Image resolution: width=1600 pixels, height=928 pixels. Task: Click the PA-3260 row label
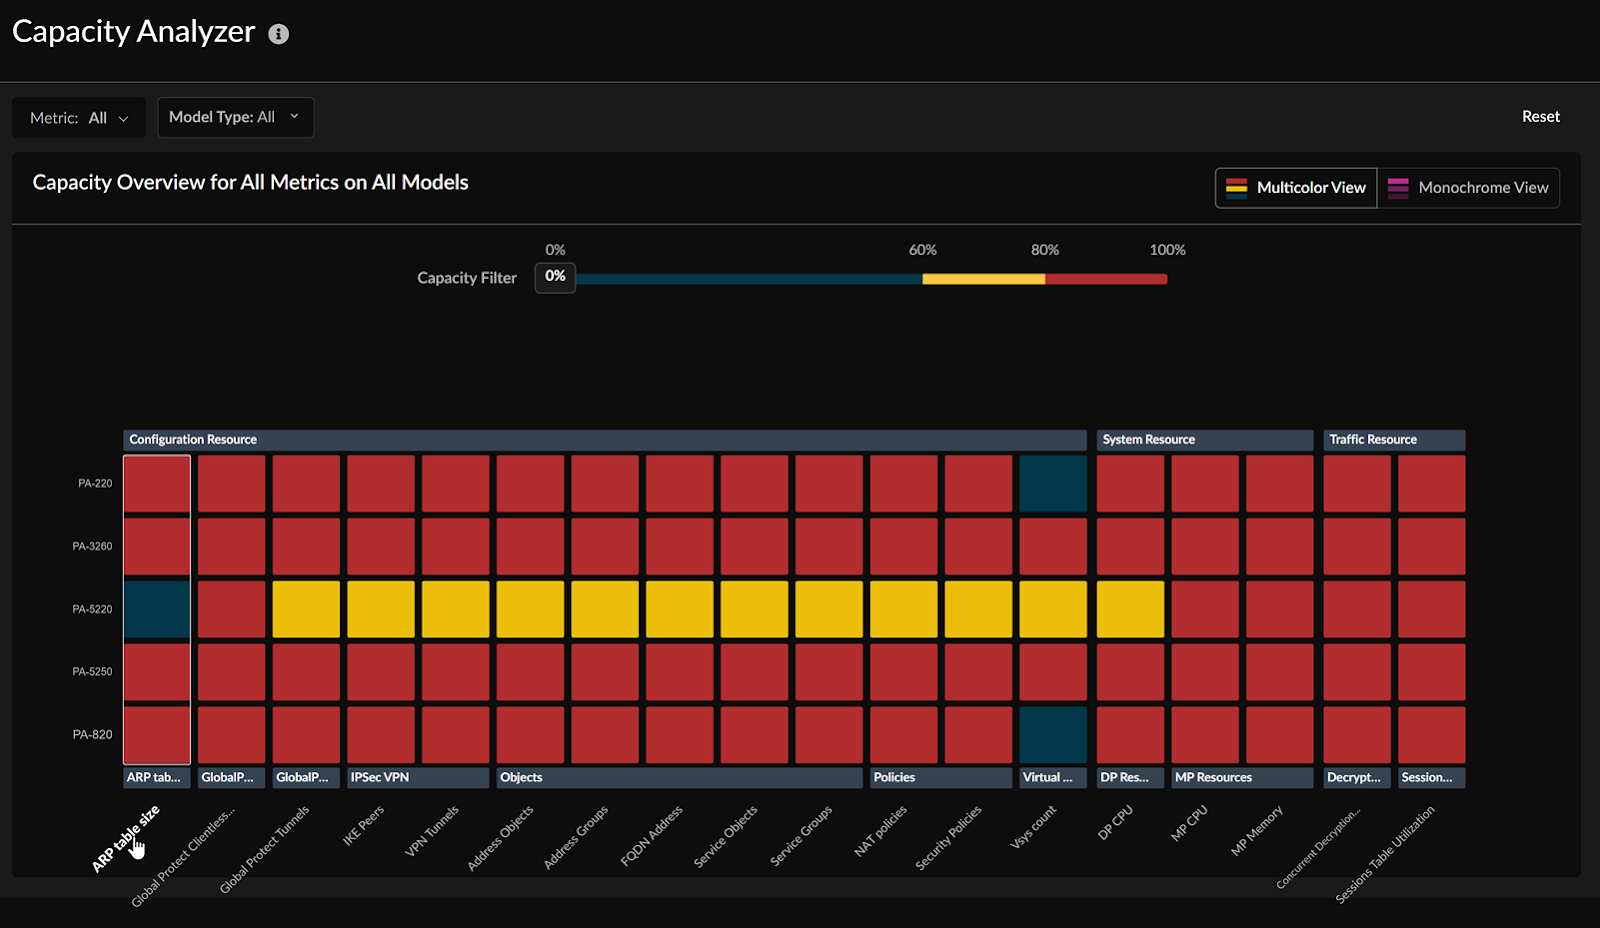coord(92,547)
